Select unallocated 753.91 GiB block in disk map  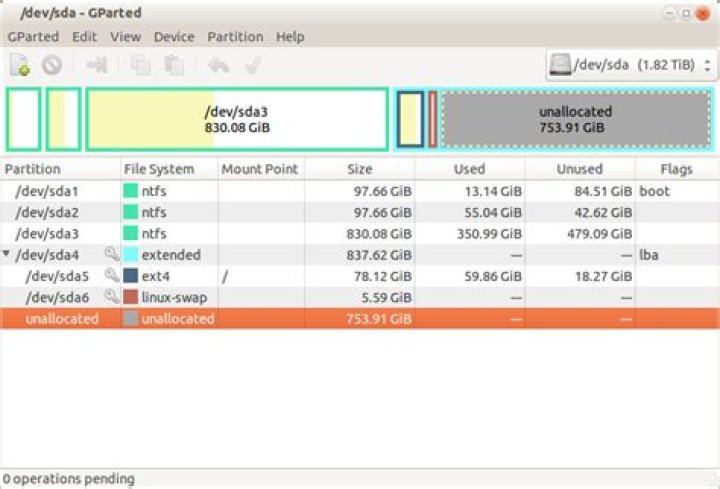click(576, 119)
